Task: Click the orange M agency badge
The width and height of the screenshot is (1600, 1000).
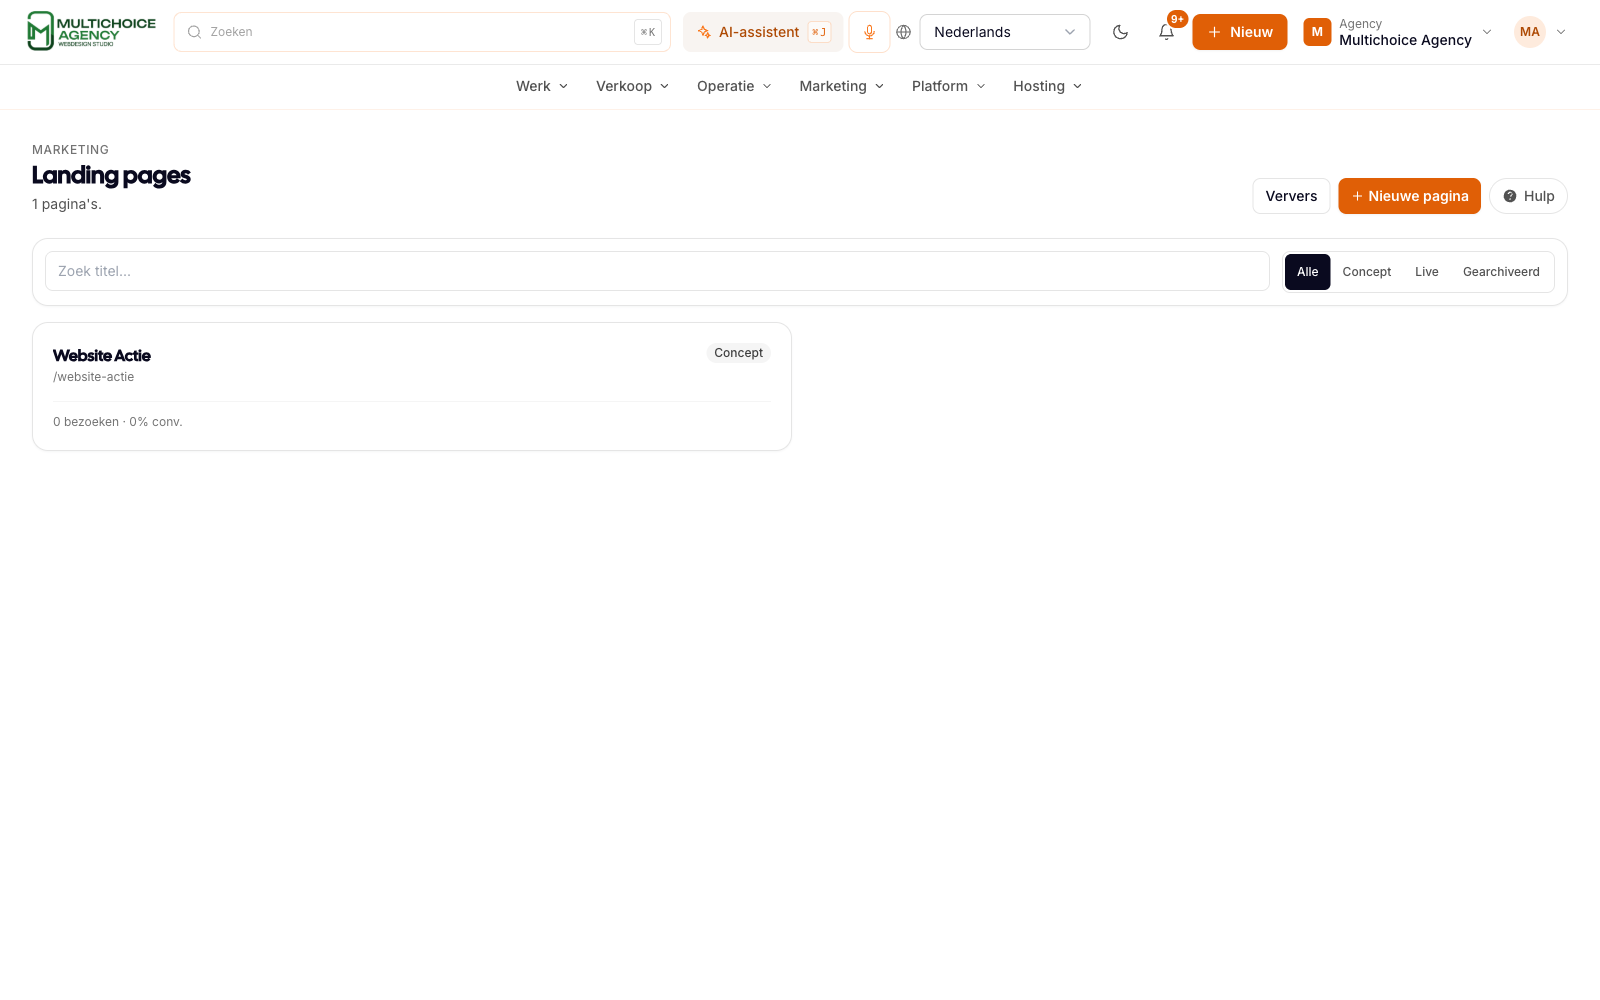Action: tap(1317, 32)
